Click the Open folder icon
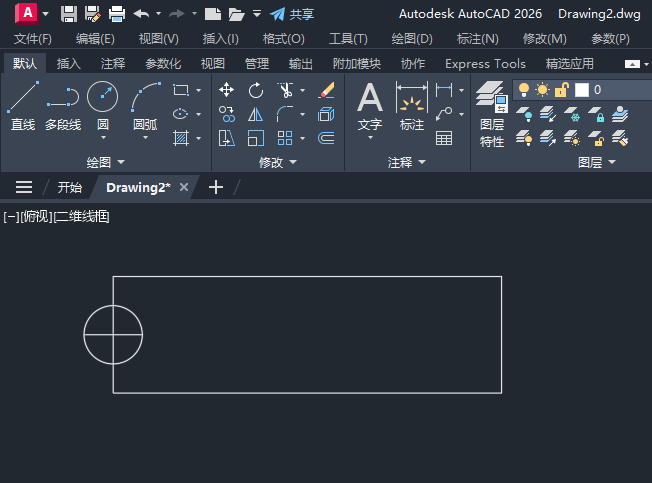Viewport: 652px width, 483px height. pyautogui.click(x=236, y=14)
